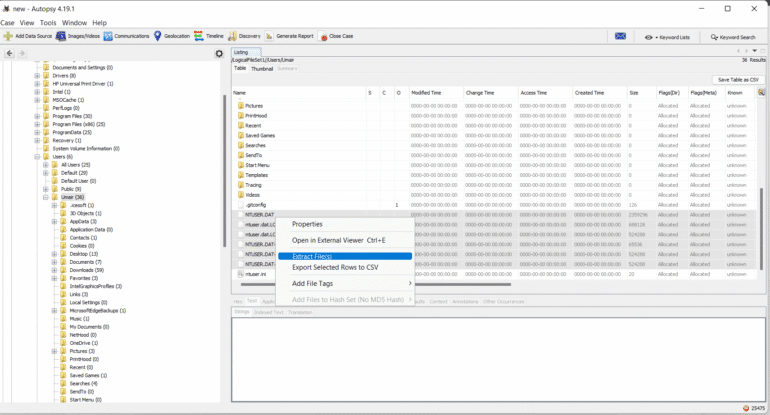Click the envelope icon beside Keyword Lists
This screenshot has height=415, width=770.
coord(620,37)
